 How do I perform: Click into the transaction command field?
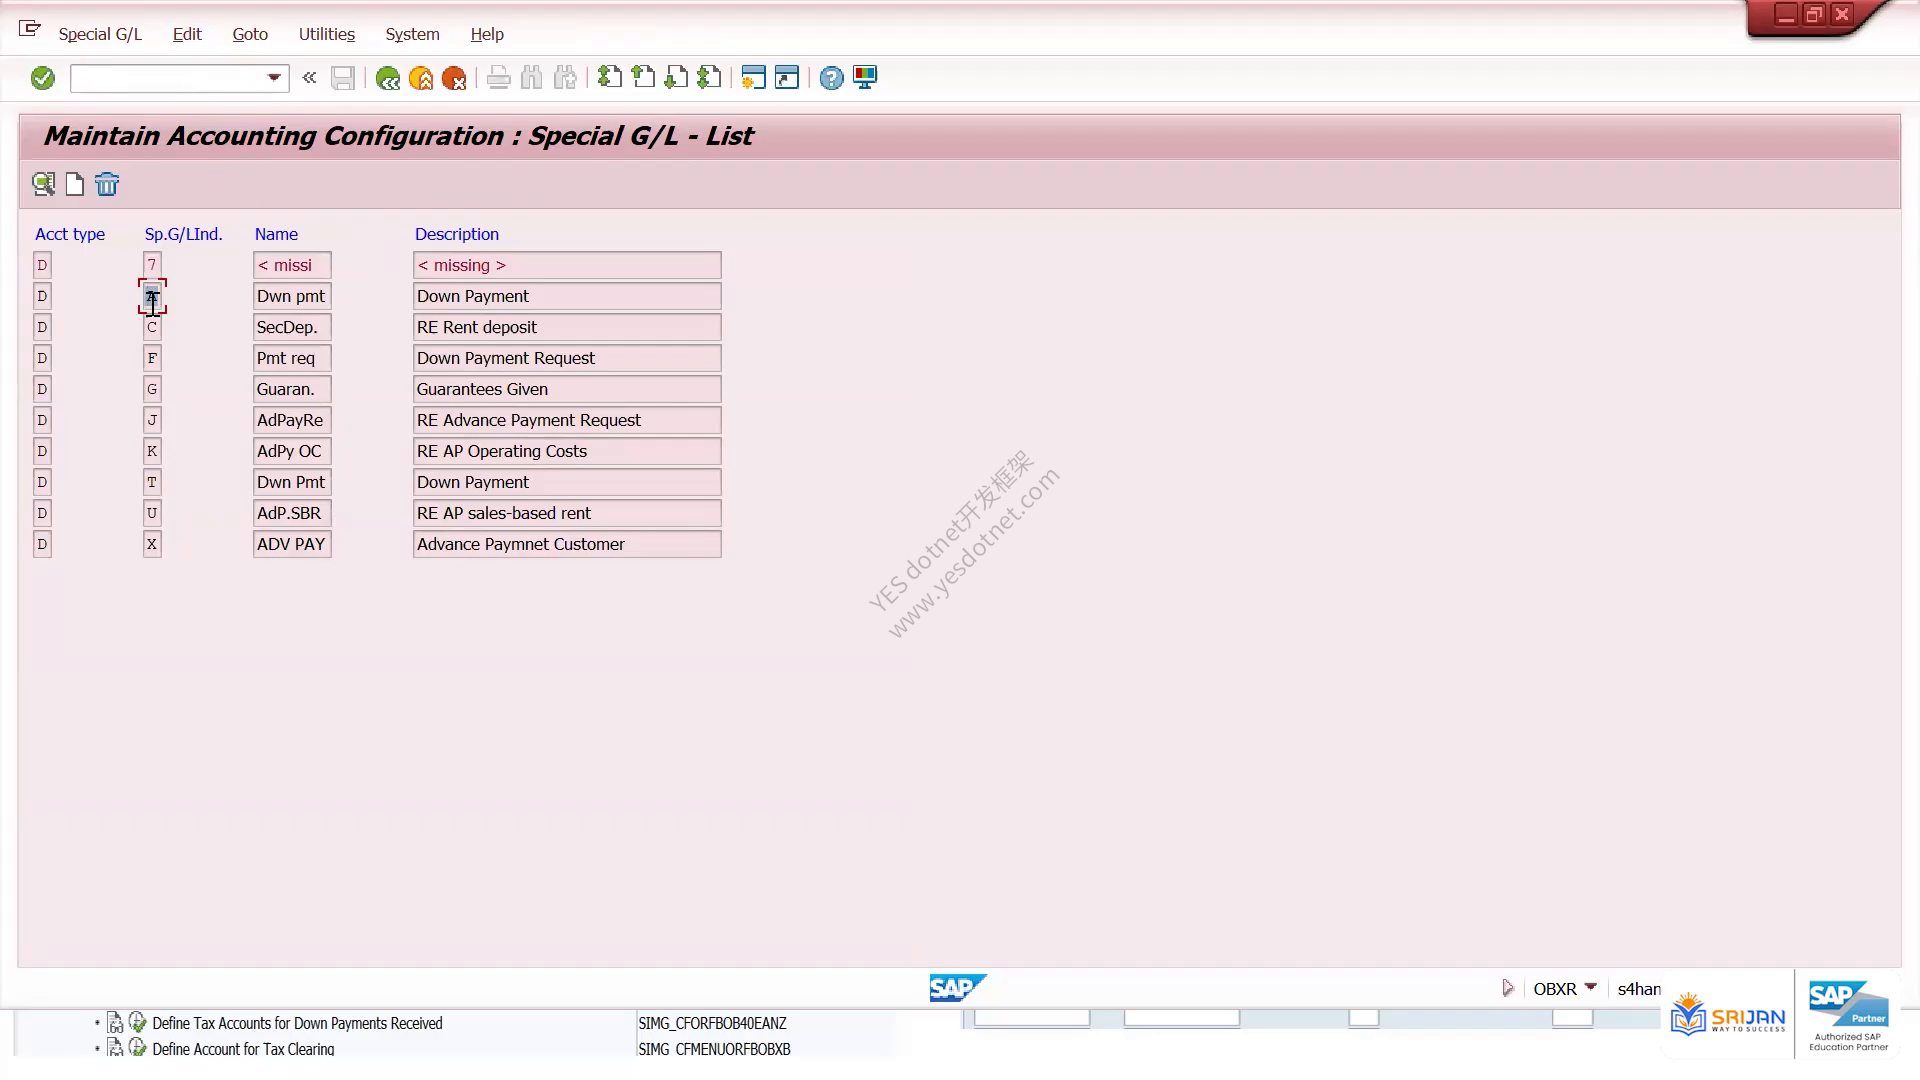click(168, 78)
